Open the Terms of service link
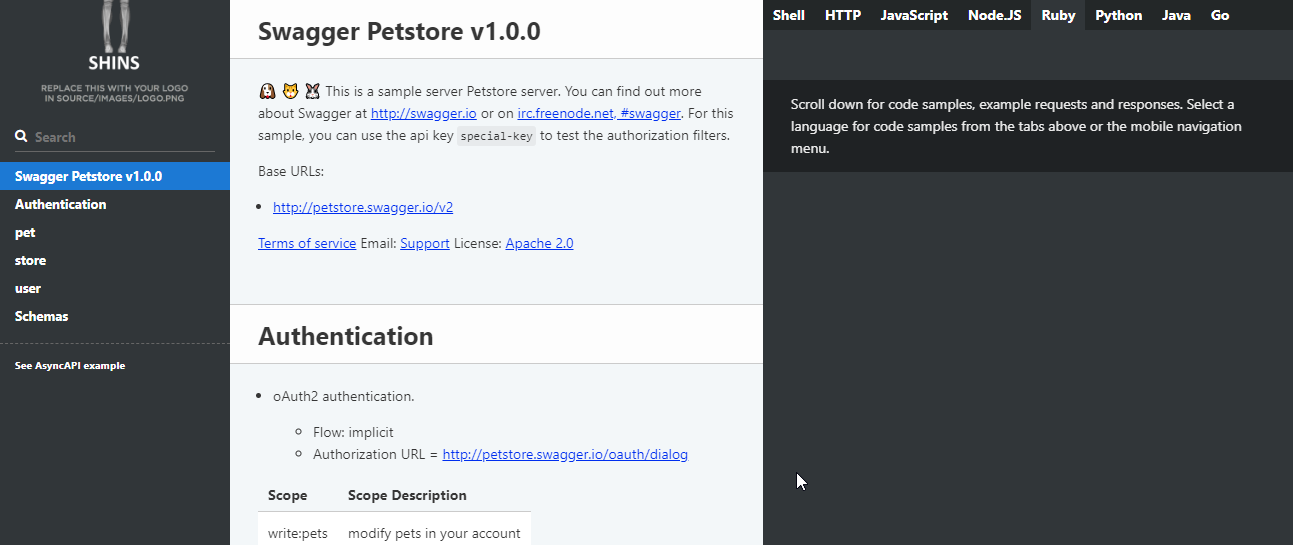This screenshot has height=545, width=1293. pyautogui.click(x=307, y=243)
